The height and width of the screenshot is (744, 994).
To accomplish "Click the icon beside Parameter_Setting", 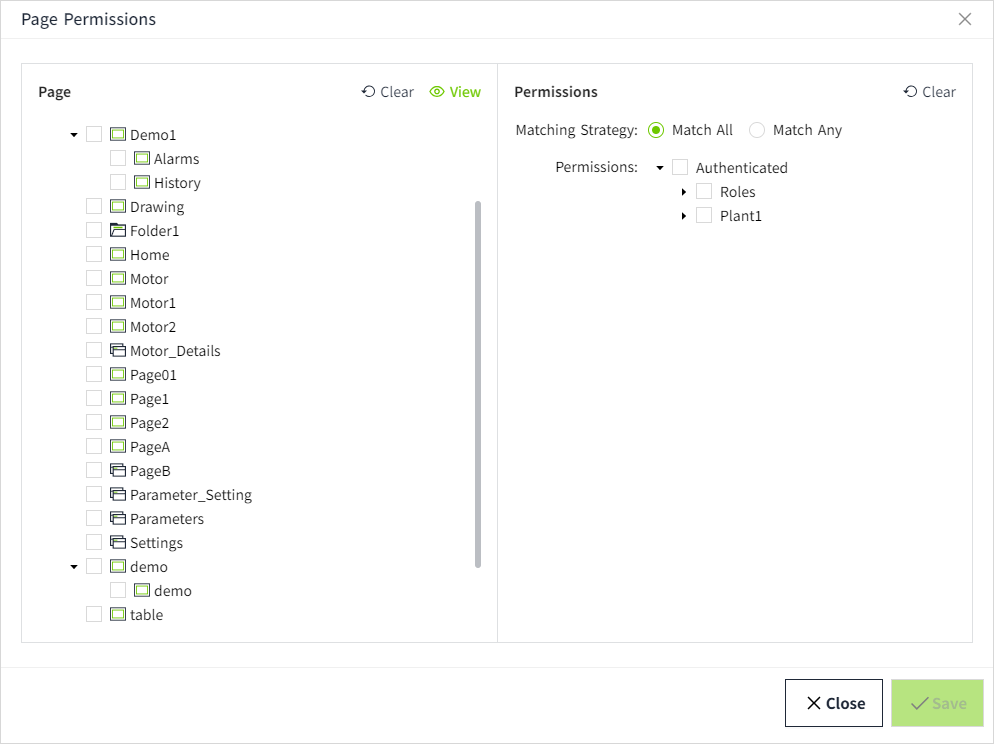I will [118, 495].
